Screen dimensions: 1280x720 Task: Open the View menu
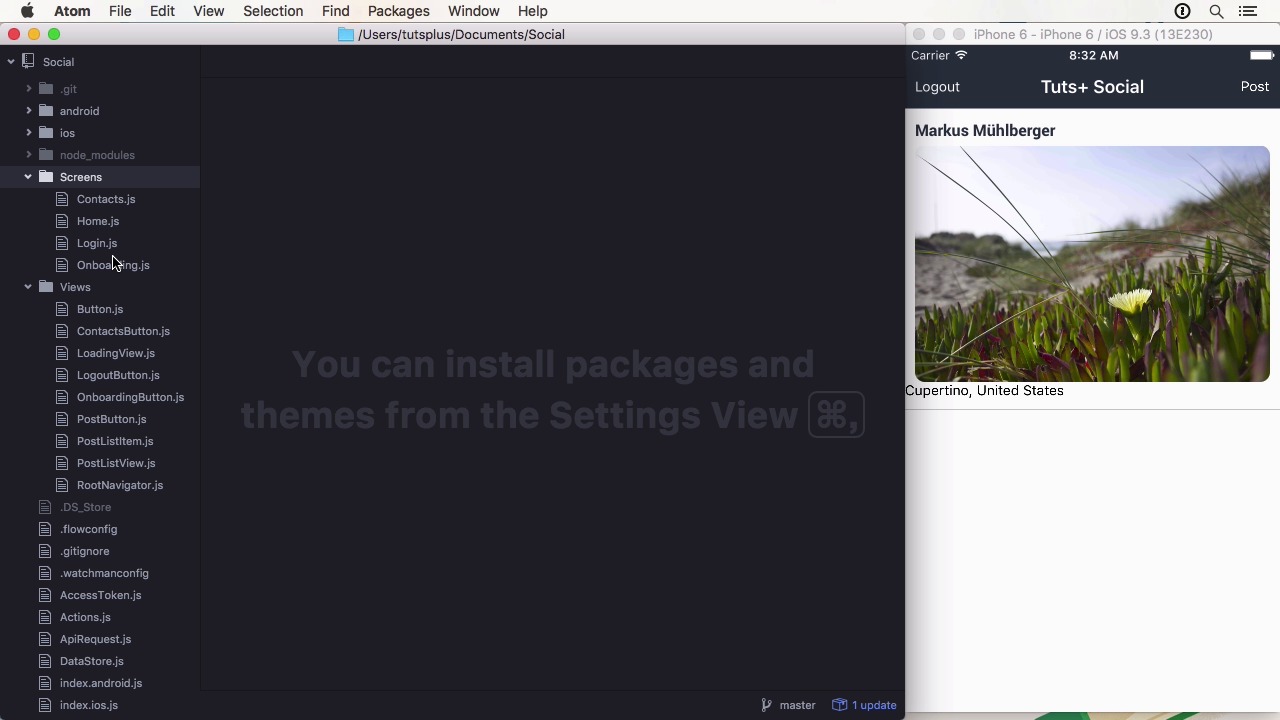pyautogui.click(x=208, y=11)
